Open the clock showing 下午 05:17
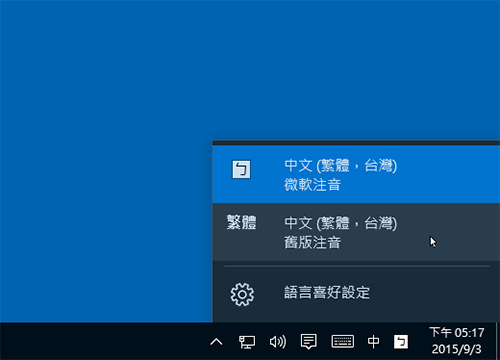Screen dimensions: 500x360 coord(456,341)
